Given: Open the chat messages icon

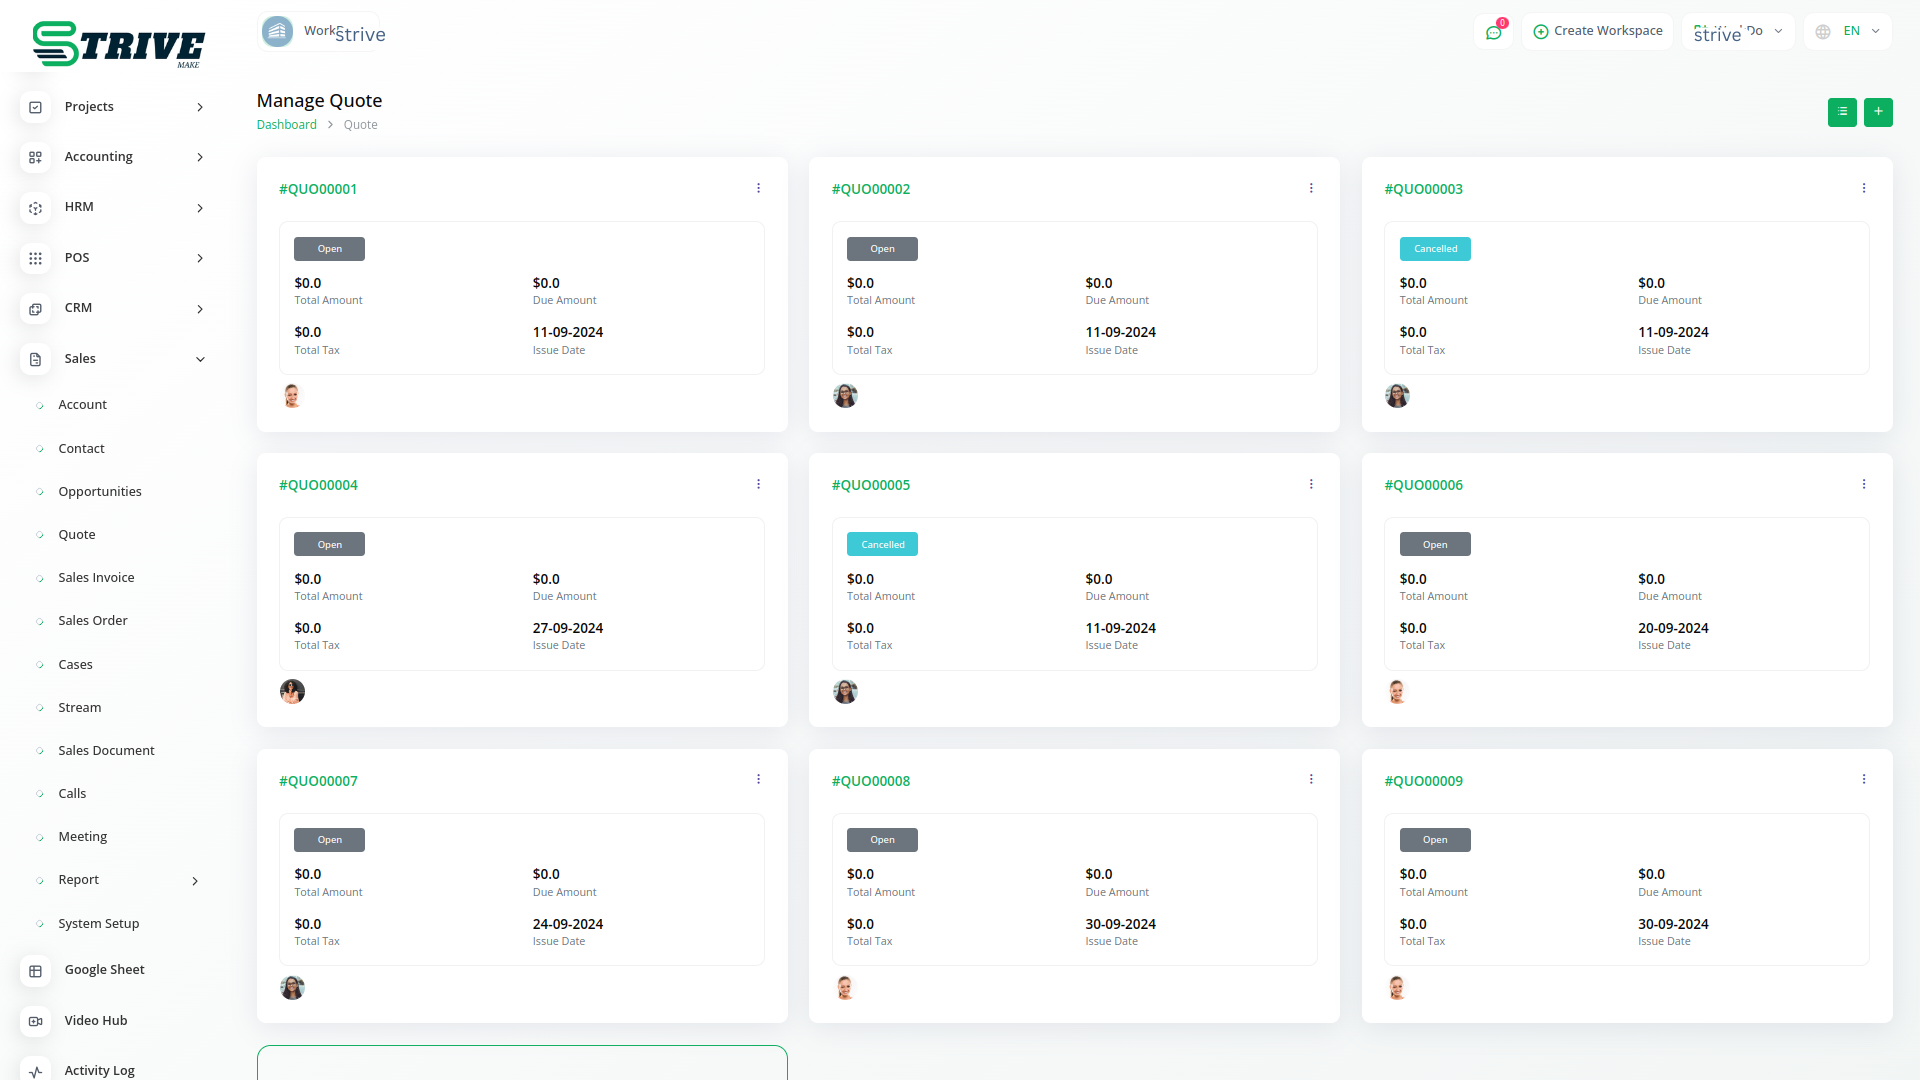Looking at the screenshot, I should point(1493,32).
